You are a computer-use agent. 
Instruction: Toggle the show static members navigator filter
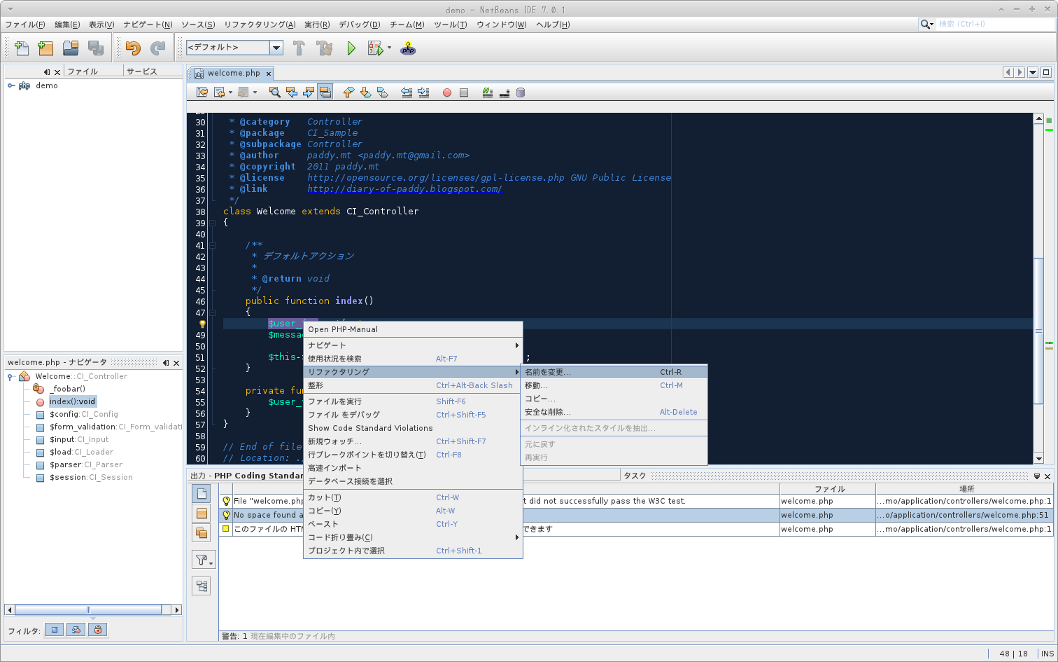(76, 630)
